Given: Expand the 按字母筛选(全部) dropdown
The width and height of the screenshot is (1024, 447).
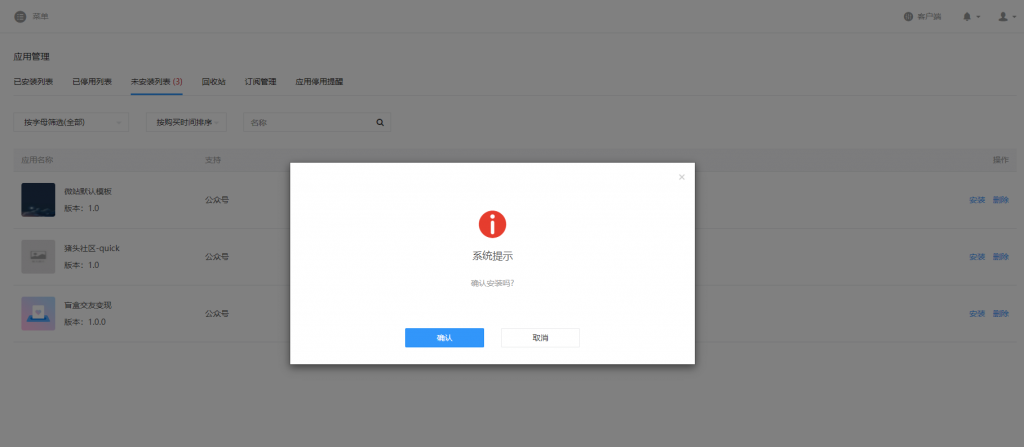Looking at the screenshot, I should [71, 122].
